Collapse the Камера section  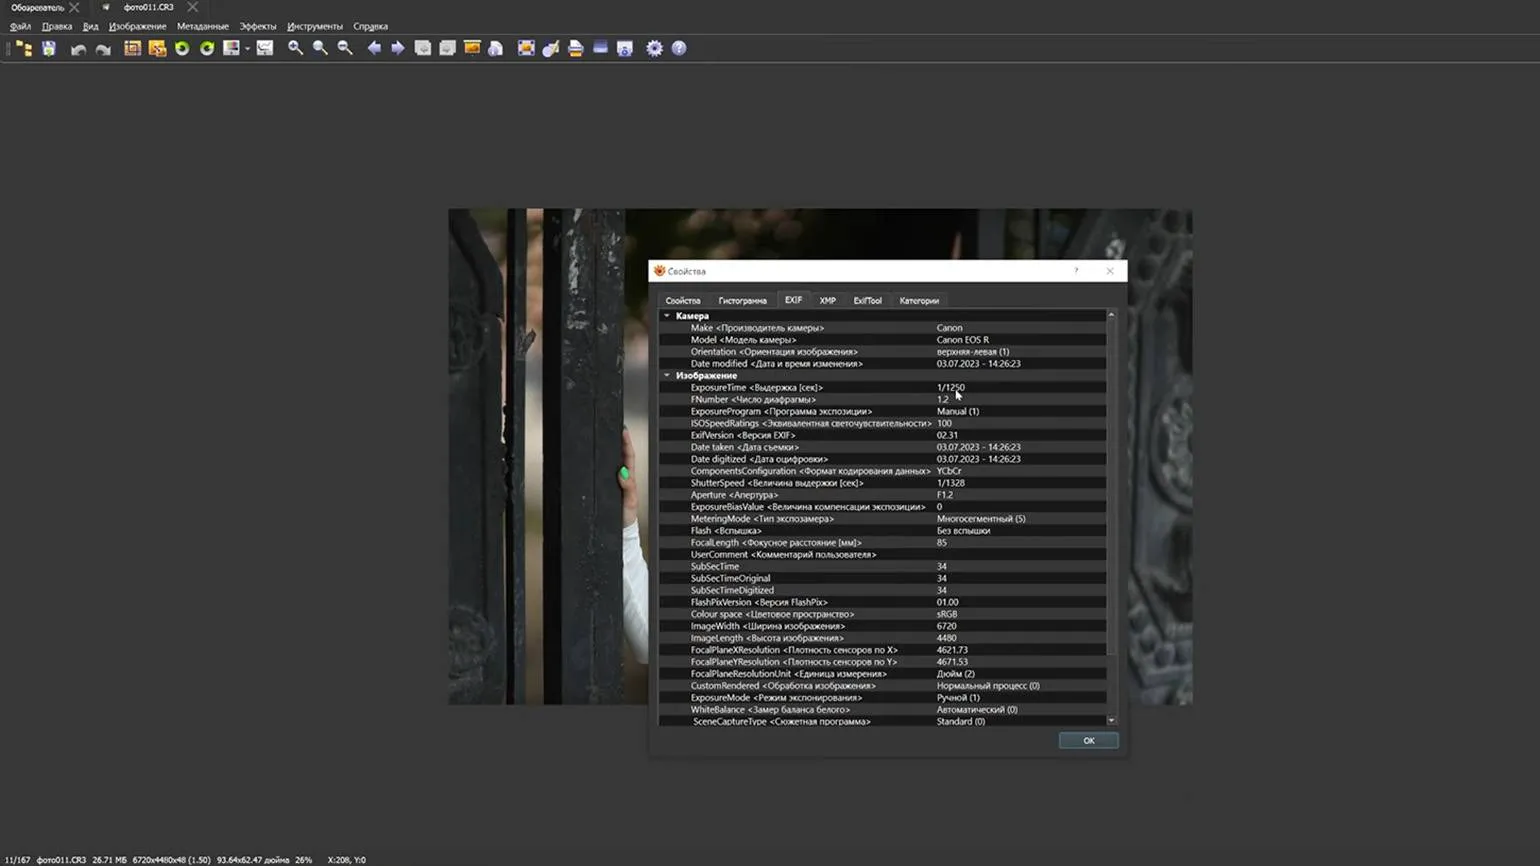point(667,316)
